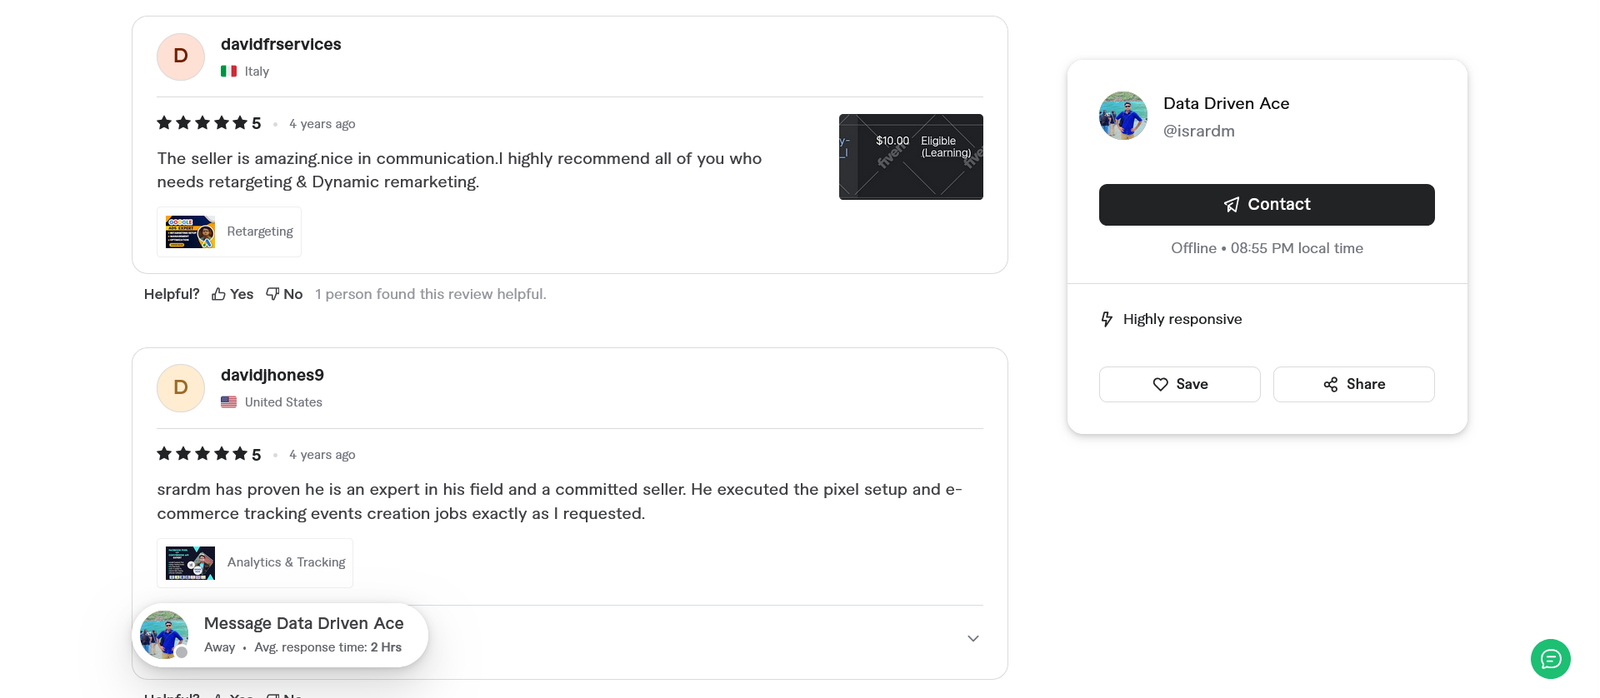The height and width of the screenshot is (698, 1600).
Task: Click the heart icon inside Save button
Action: point(1161,384)
